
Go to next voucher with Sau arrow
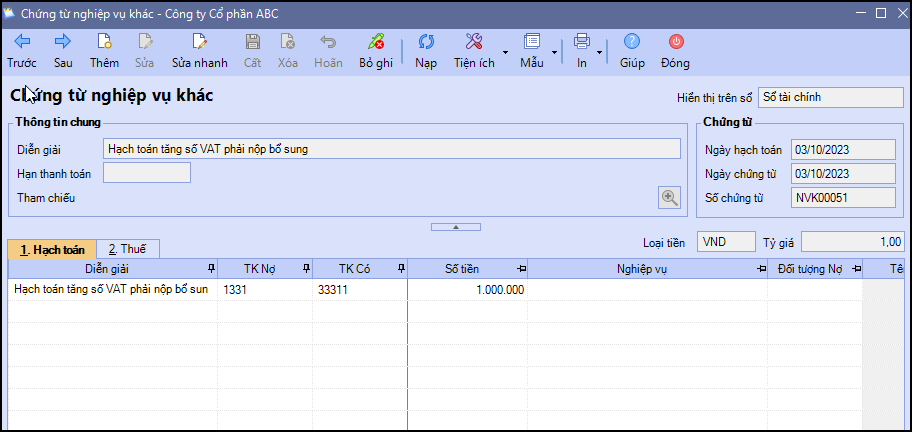pos(63,42)
